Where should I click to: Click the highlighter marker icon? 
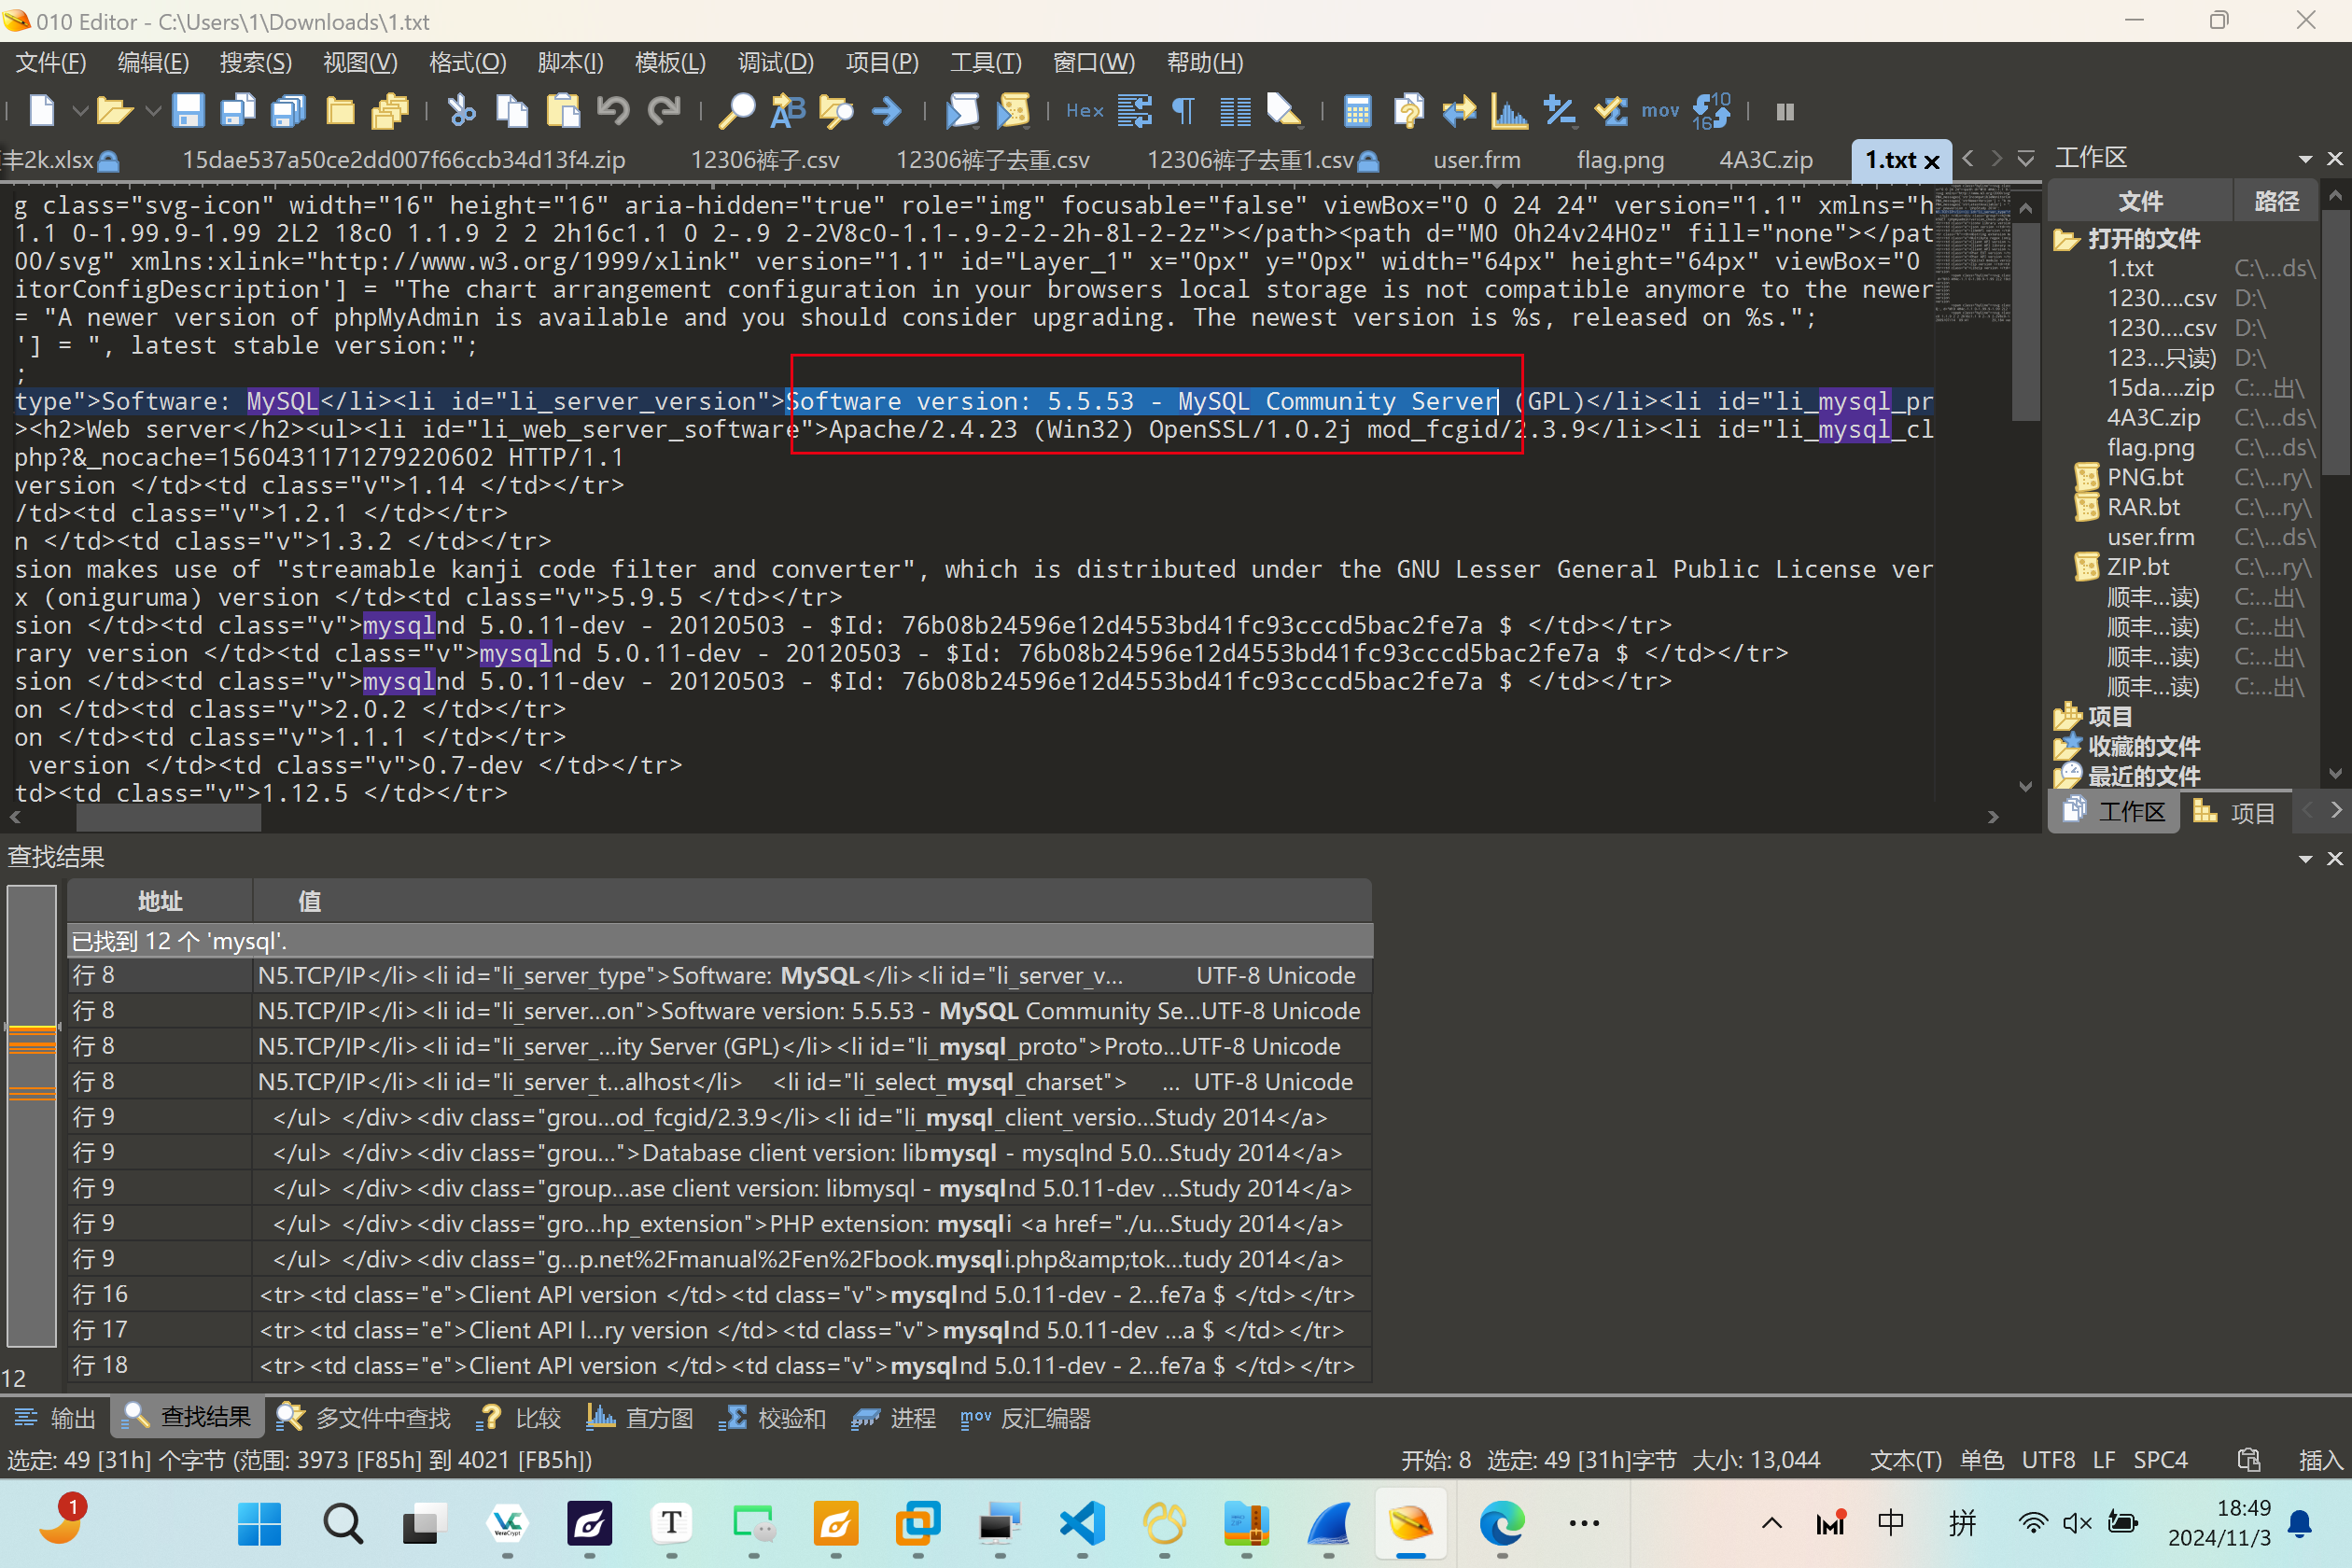[1284, 111]
